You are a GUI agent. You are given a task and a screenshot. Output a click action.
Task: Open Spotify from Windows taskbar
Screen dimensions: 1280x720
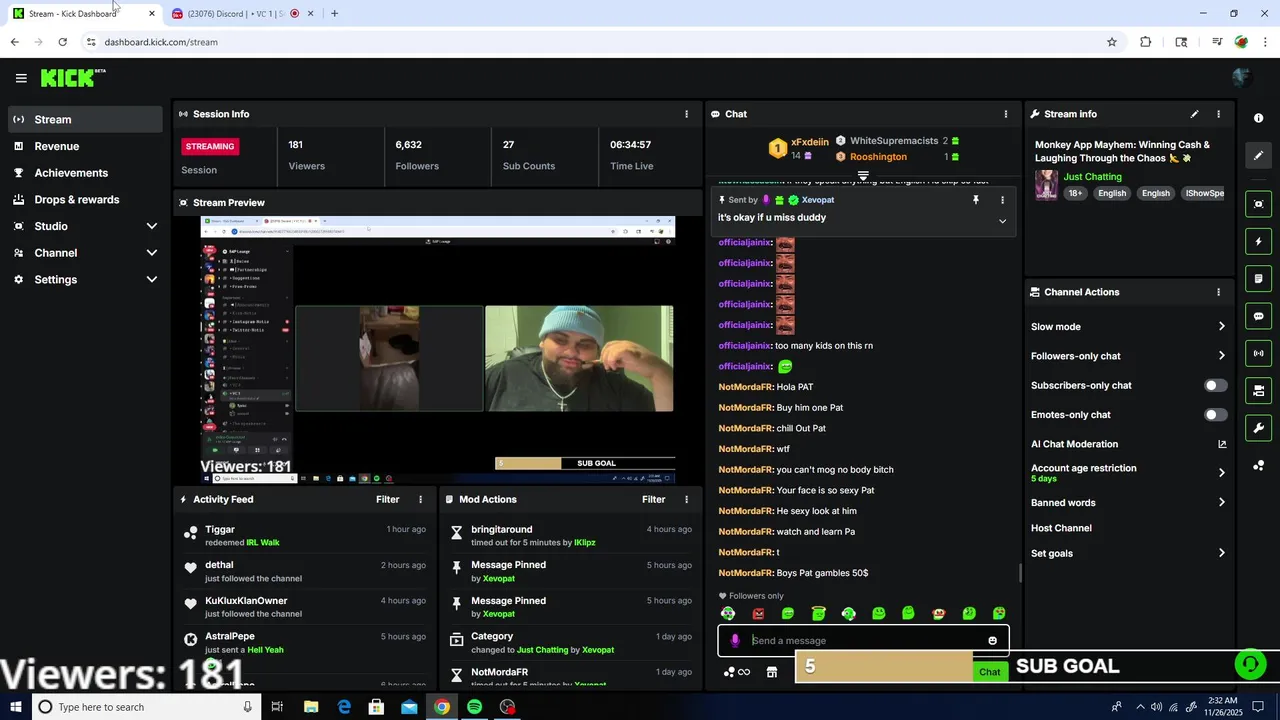tap(474, 707)
